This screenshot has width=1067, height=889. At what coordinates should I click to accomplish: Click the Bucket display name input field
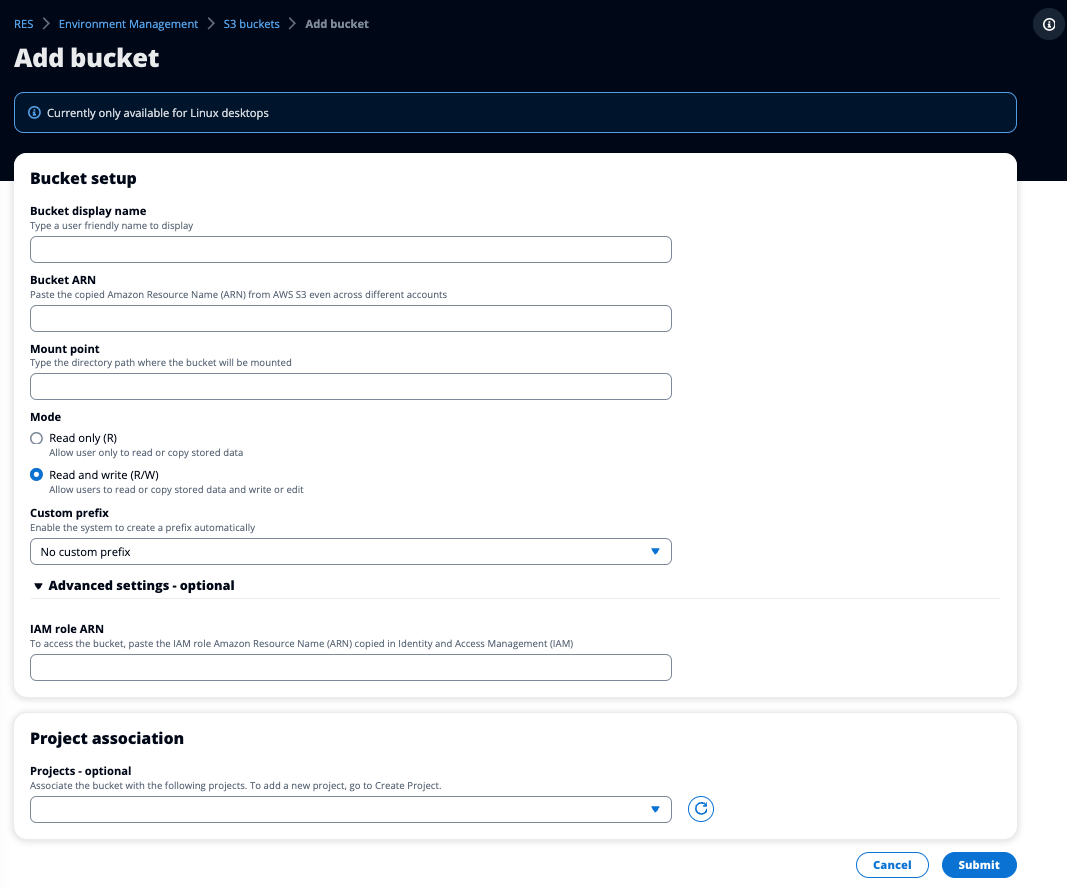tap(350, 249)
